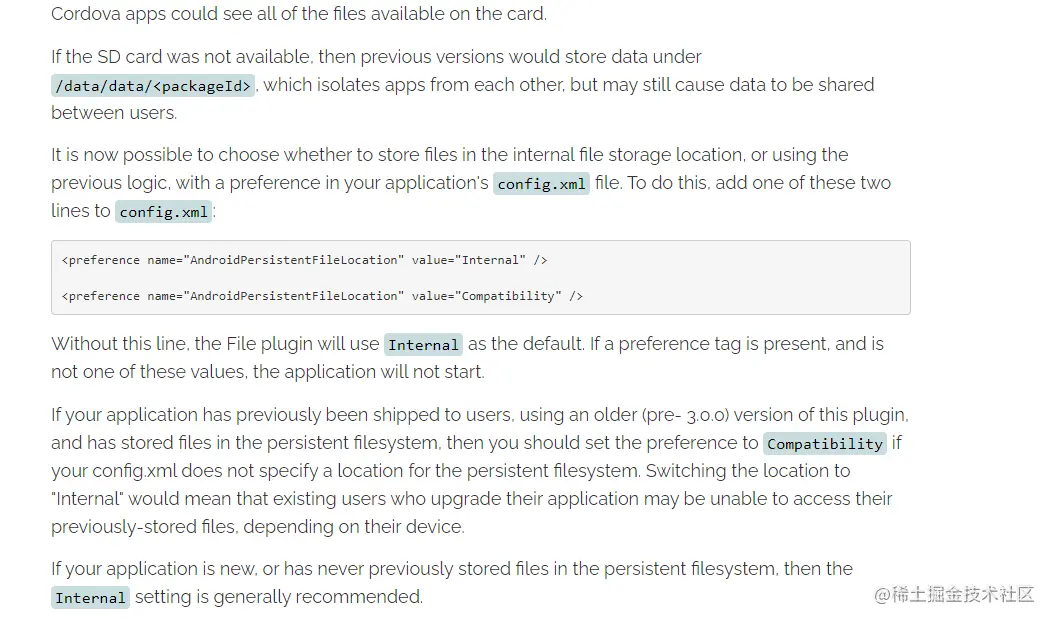Click the paragraph starting "If the SD card"
Screen dimensions: 1053x623
pos(463,85)
